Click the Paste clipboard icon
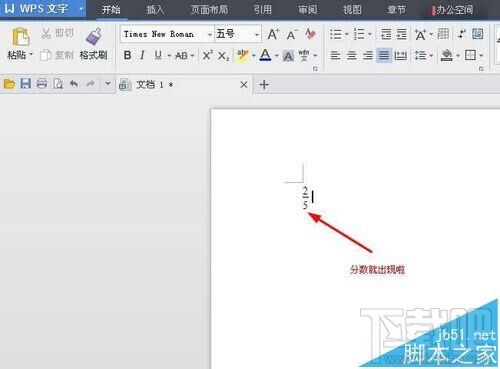The width and height of the screenshot is (500, 369). click(x=21, y=37)
